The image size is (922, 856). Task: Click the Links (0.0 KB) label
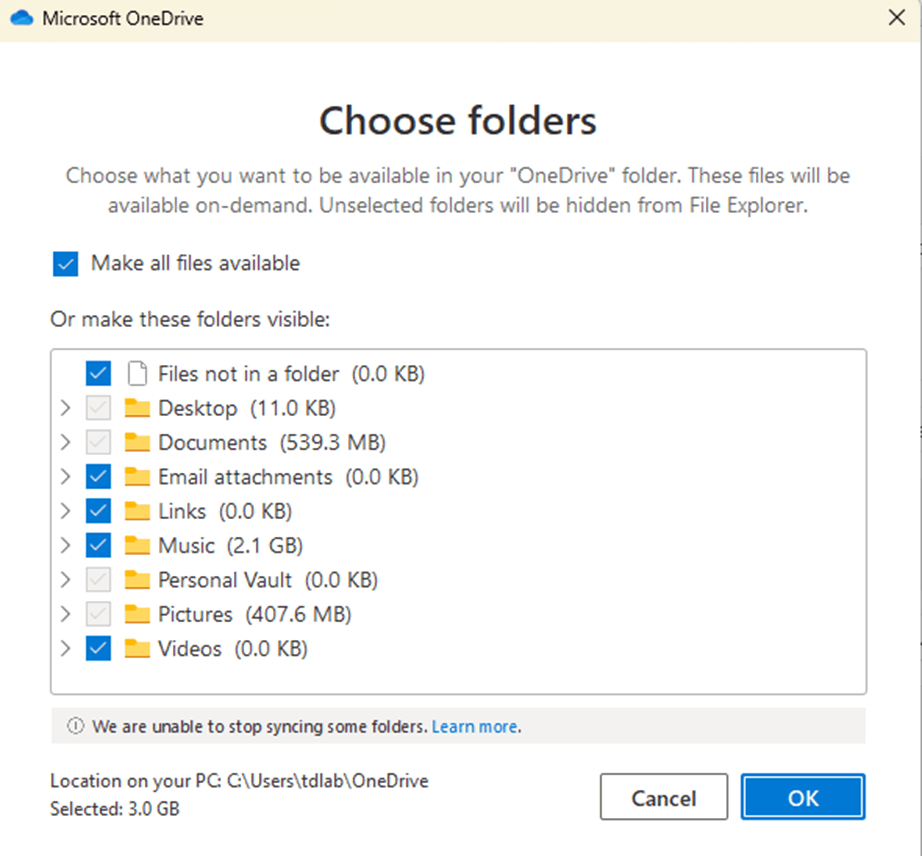[x=225, y=511]
